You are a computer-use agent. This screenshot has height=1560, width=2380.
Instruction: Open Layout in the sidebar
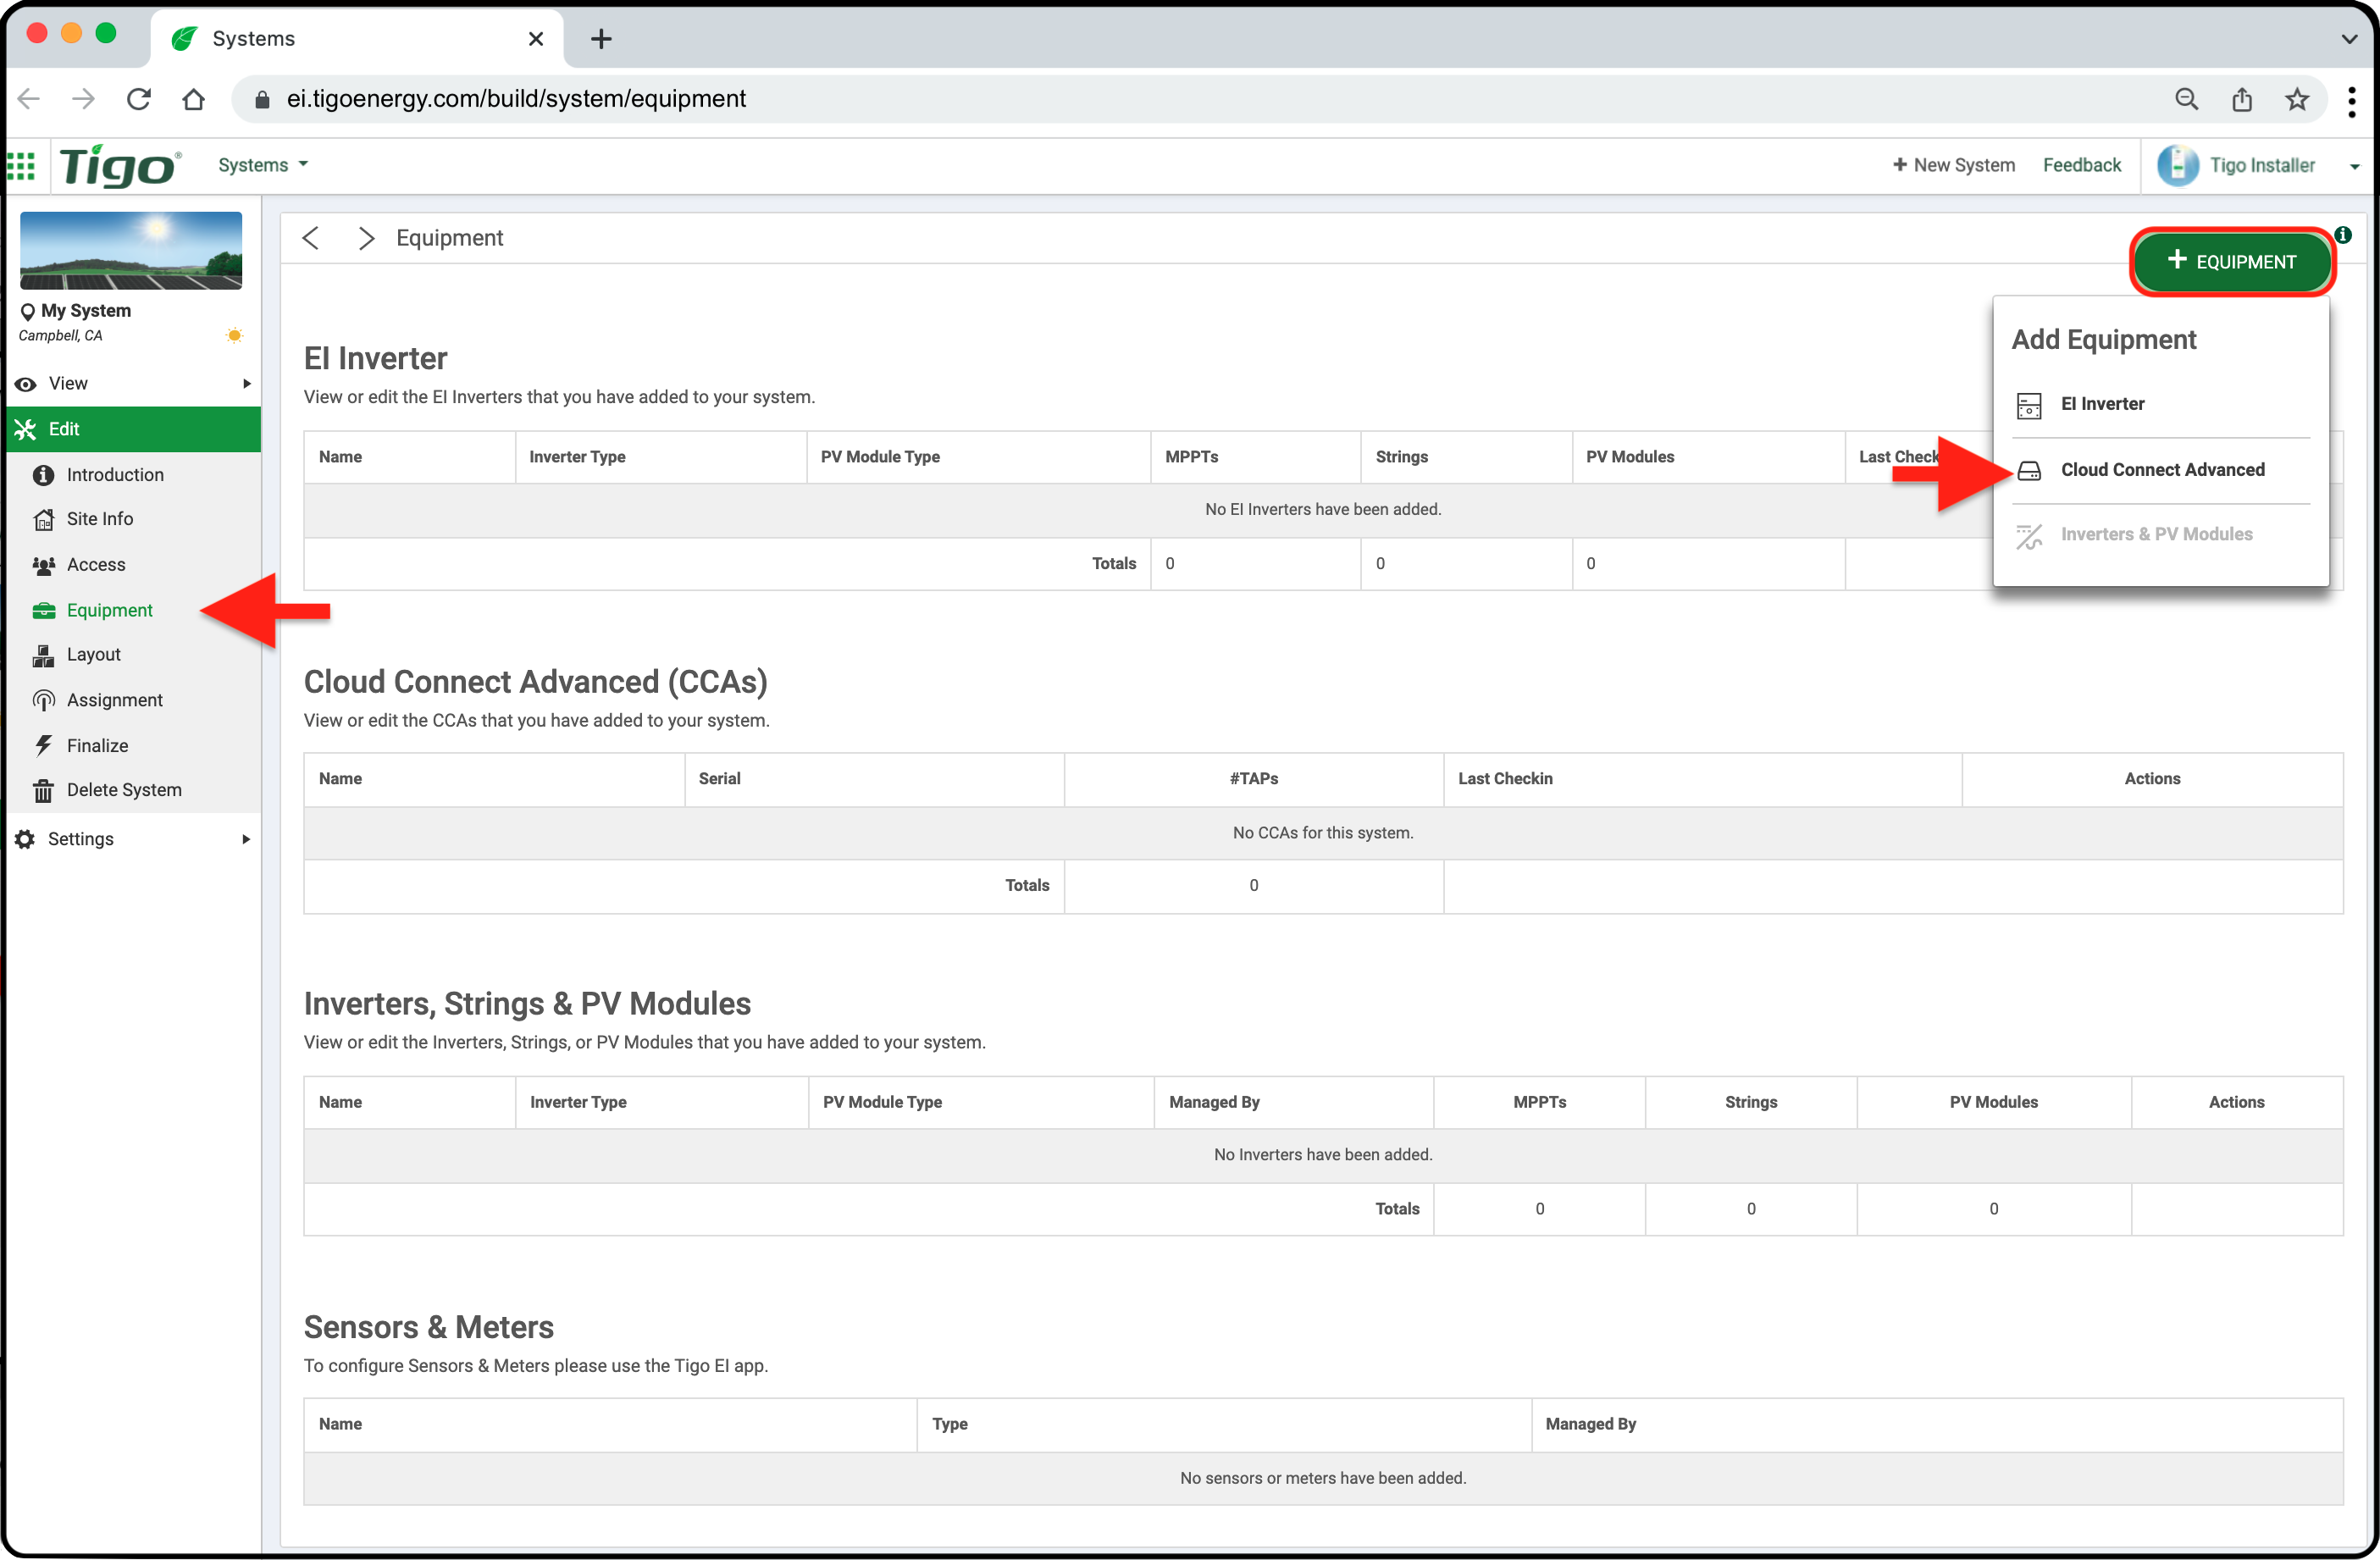(x=93, y=655)
